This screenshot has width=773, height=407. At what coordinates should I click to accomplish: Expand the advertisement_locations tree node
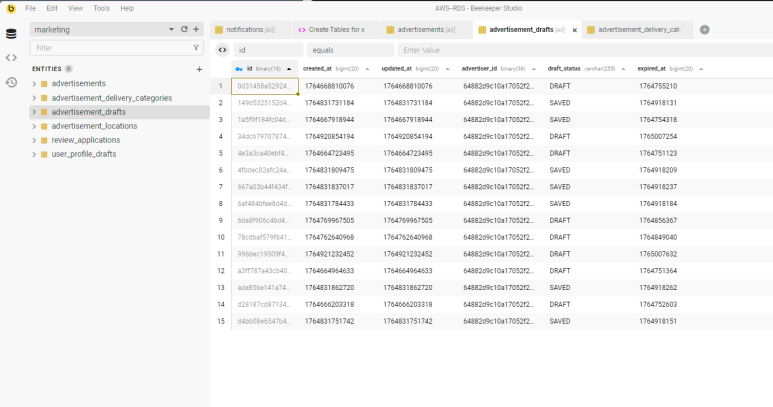pos(34,126)
